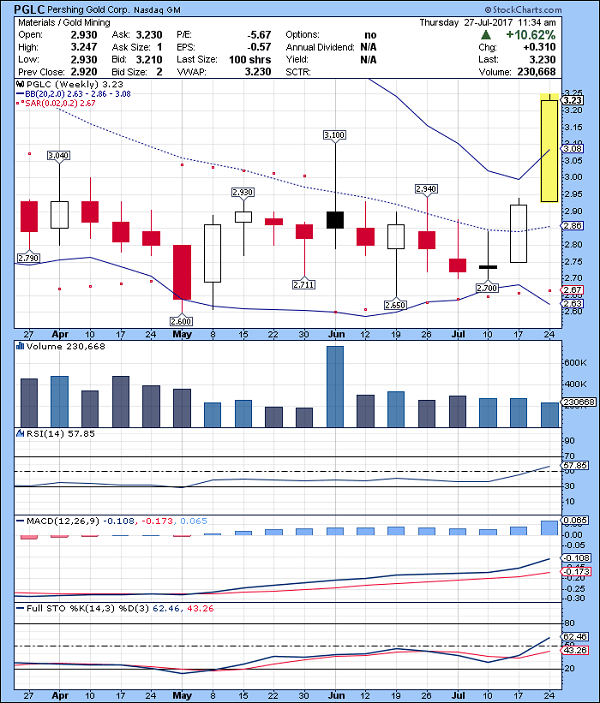
Task: Click the green up-arrow triangle in header
Action: (x=486, y=35)
